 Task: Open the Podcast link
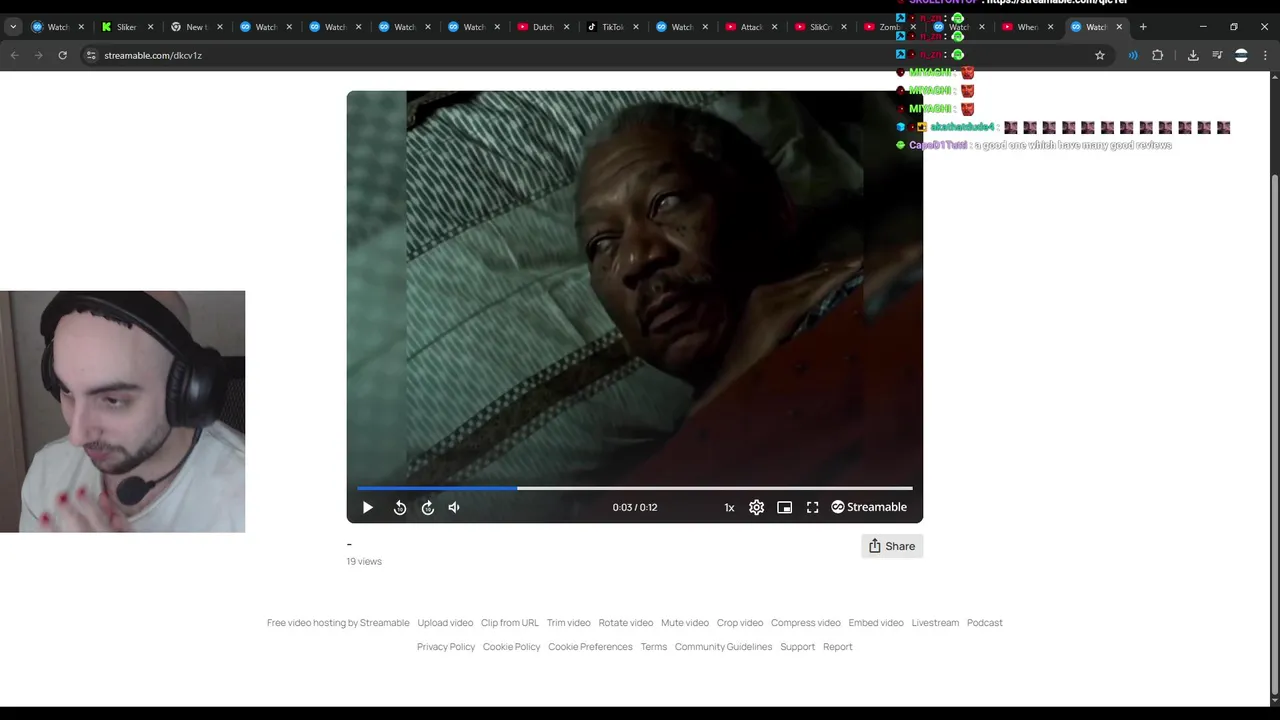pos(984,622)
